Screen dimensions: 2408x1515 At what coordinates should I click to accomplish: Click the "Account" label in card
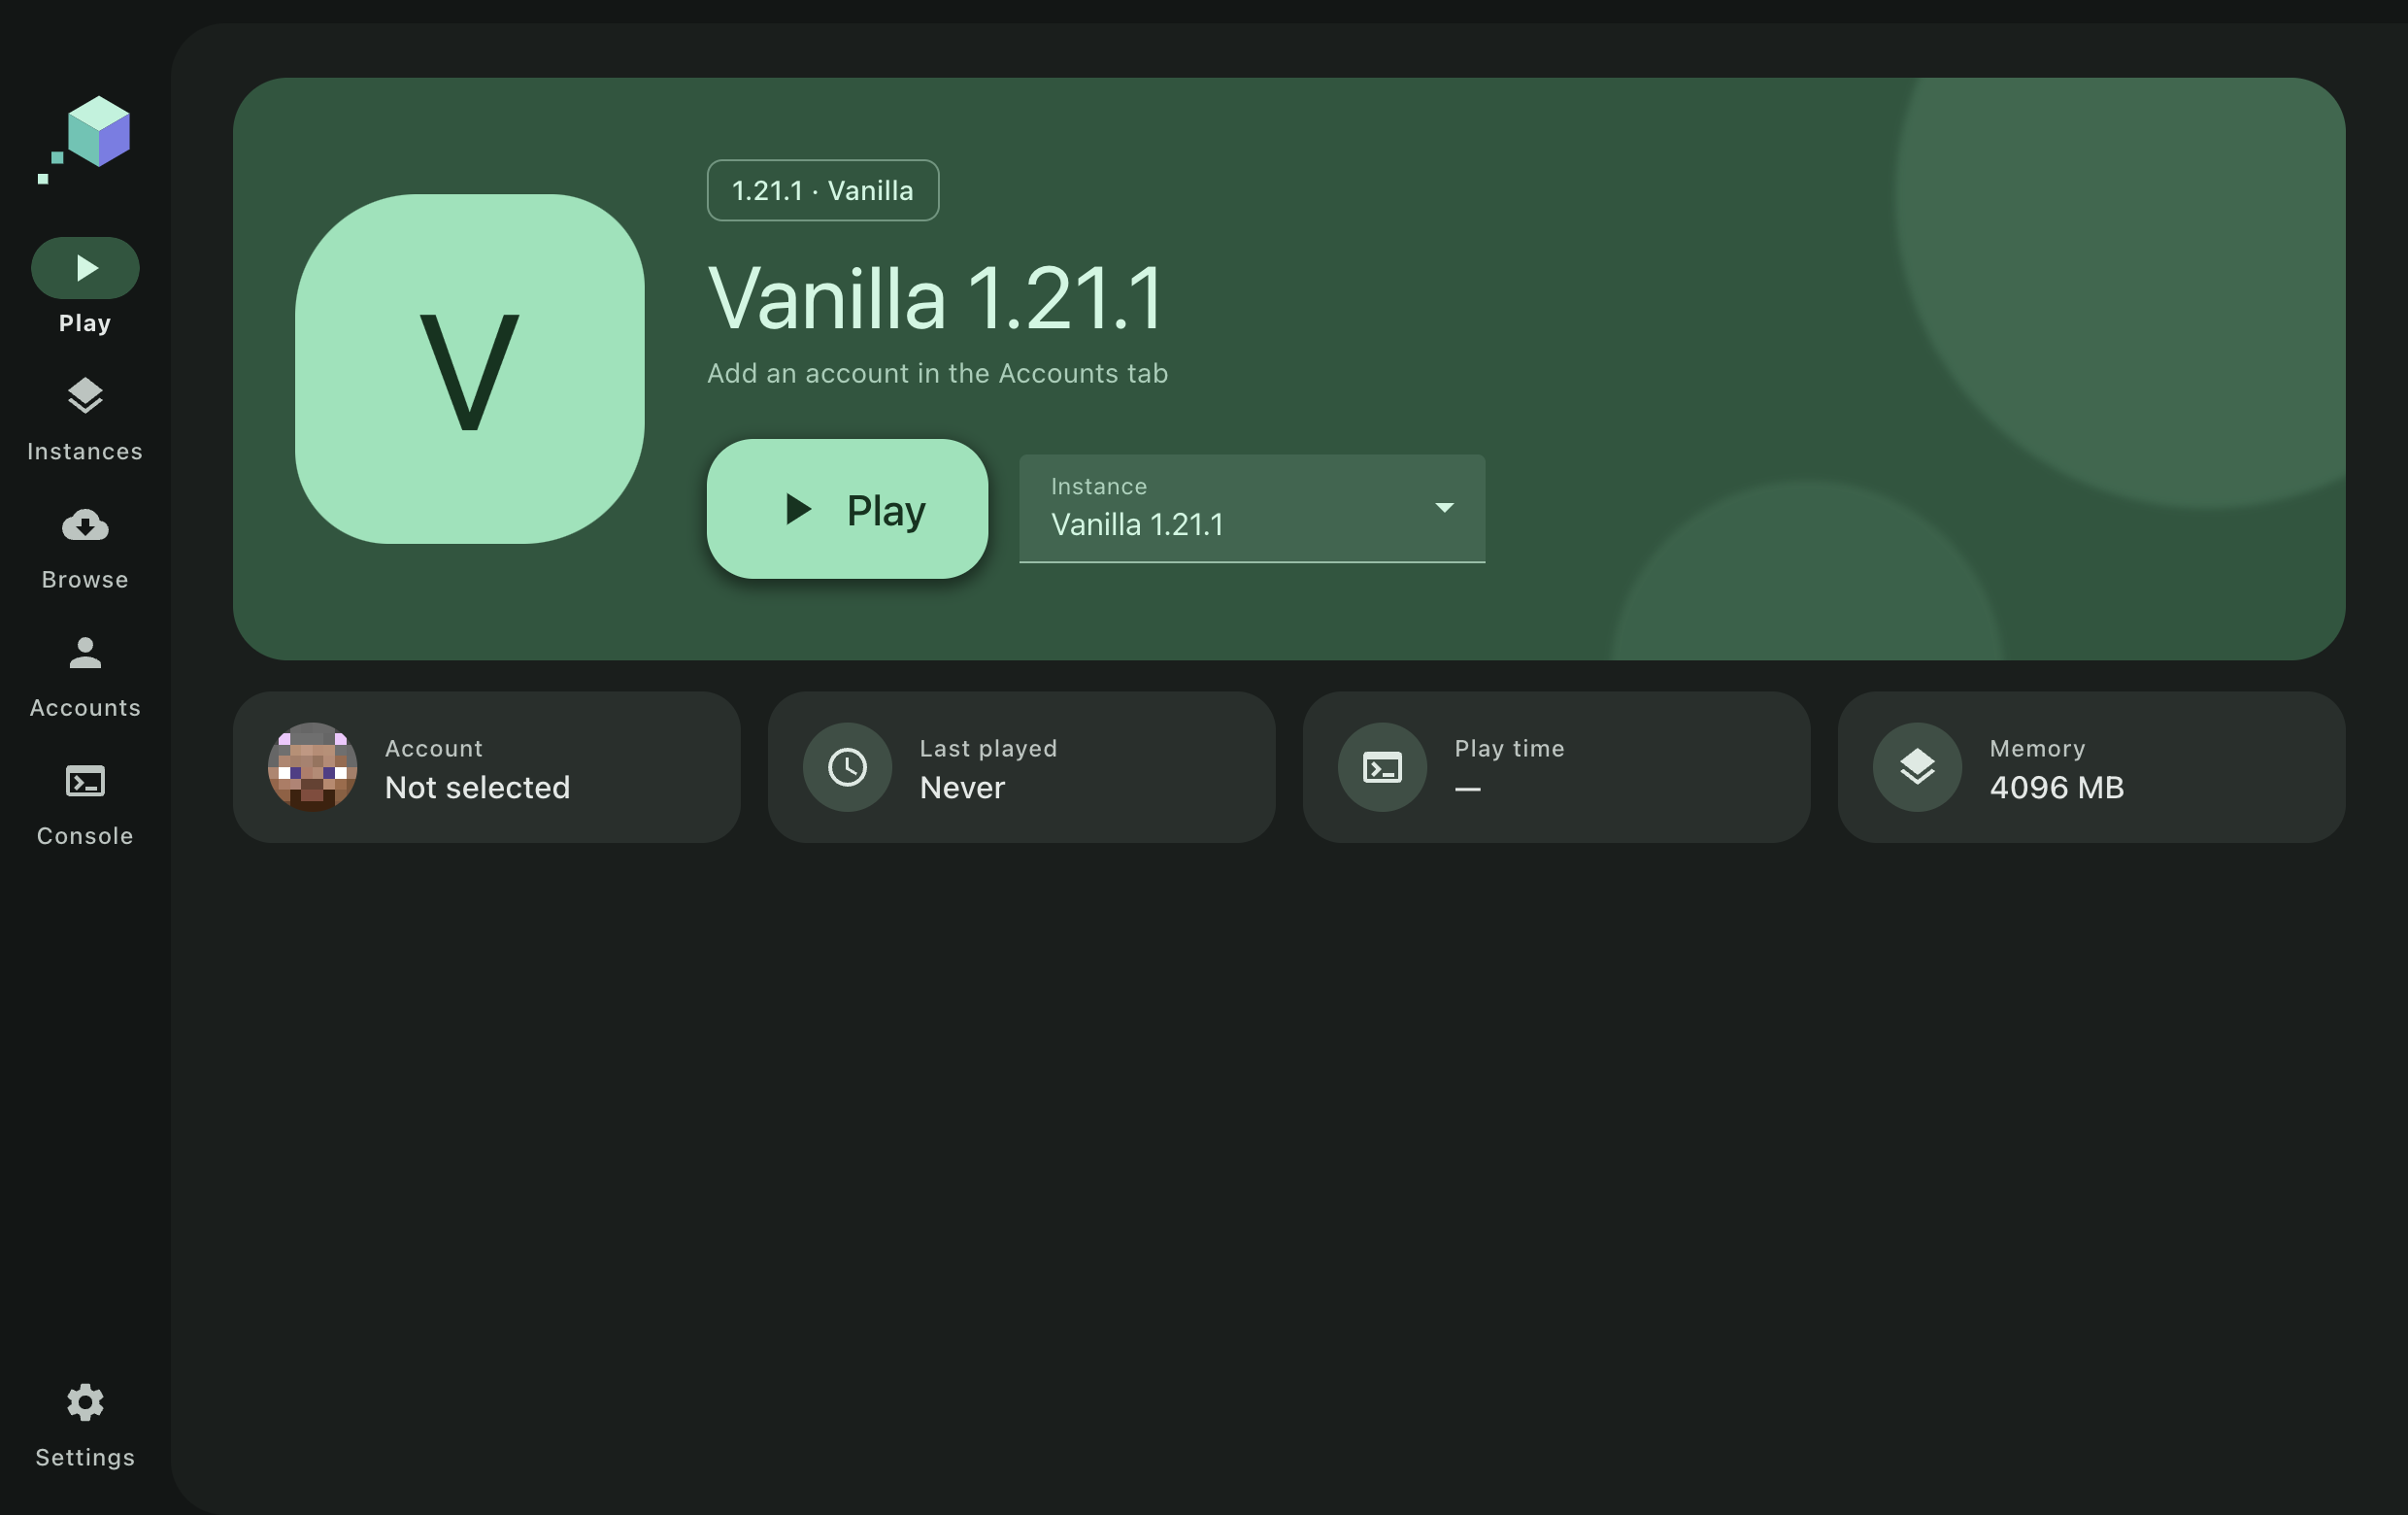[x=433, y=748]
